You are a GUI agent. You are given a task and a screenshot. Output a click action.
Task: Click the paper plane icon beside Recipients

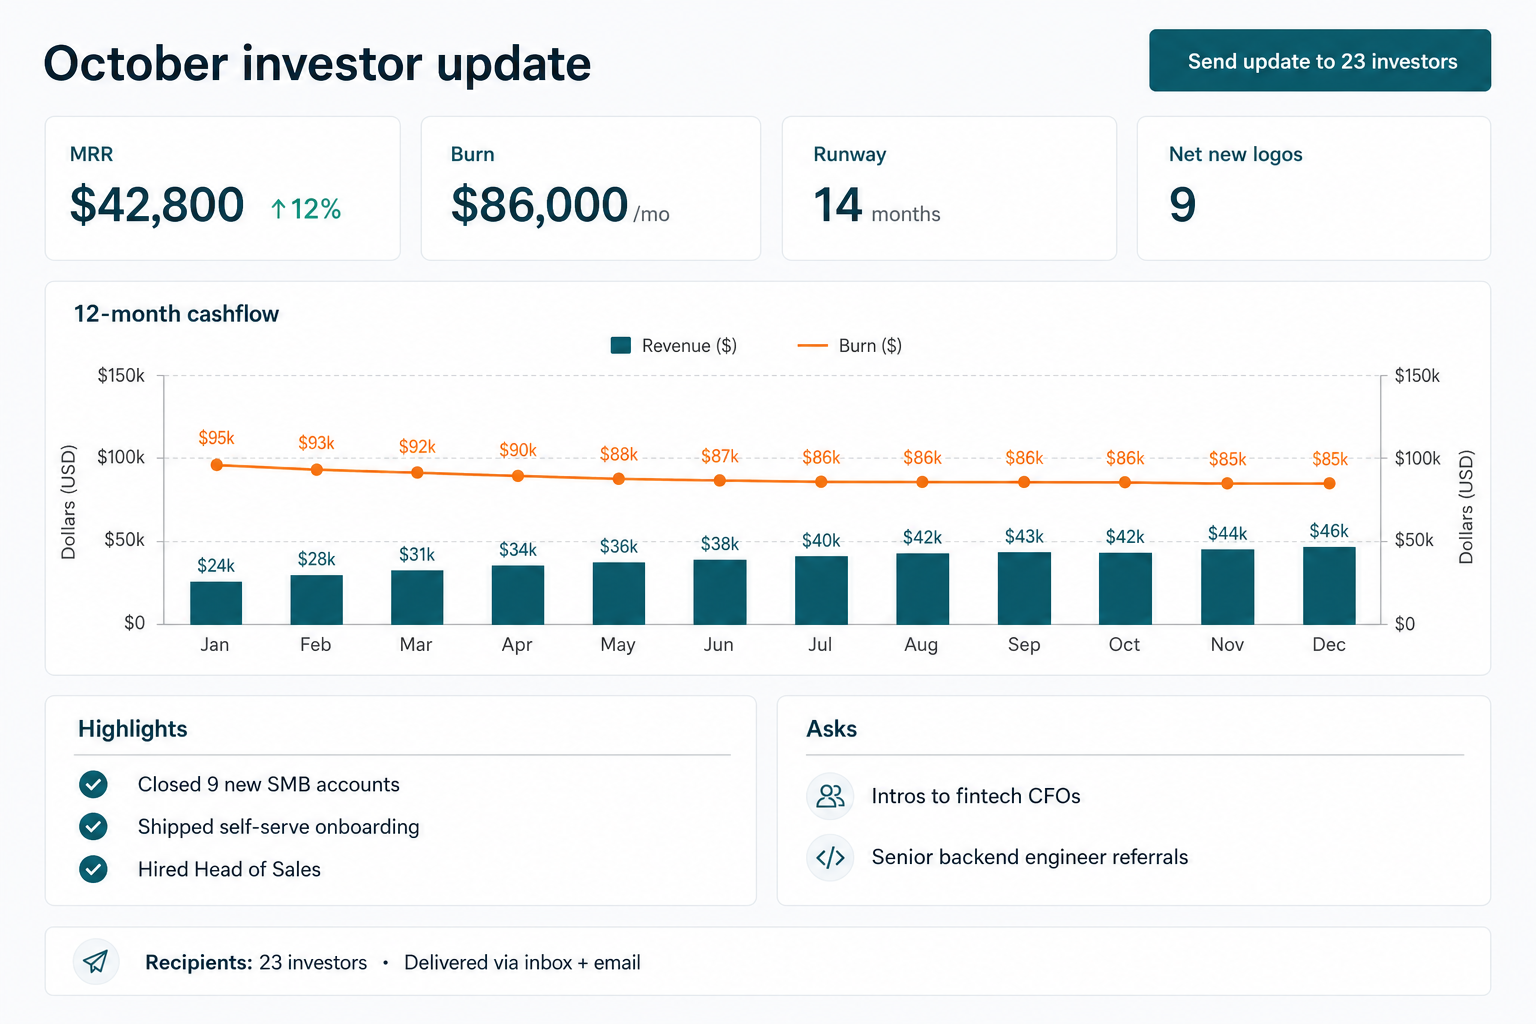tap(96, 962)
